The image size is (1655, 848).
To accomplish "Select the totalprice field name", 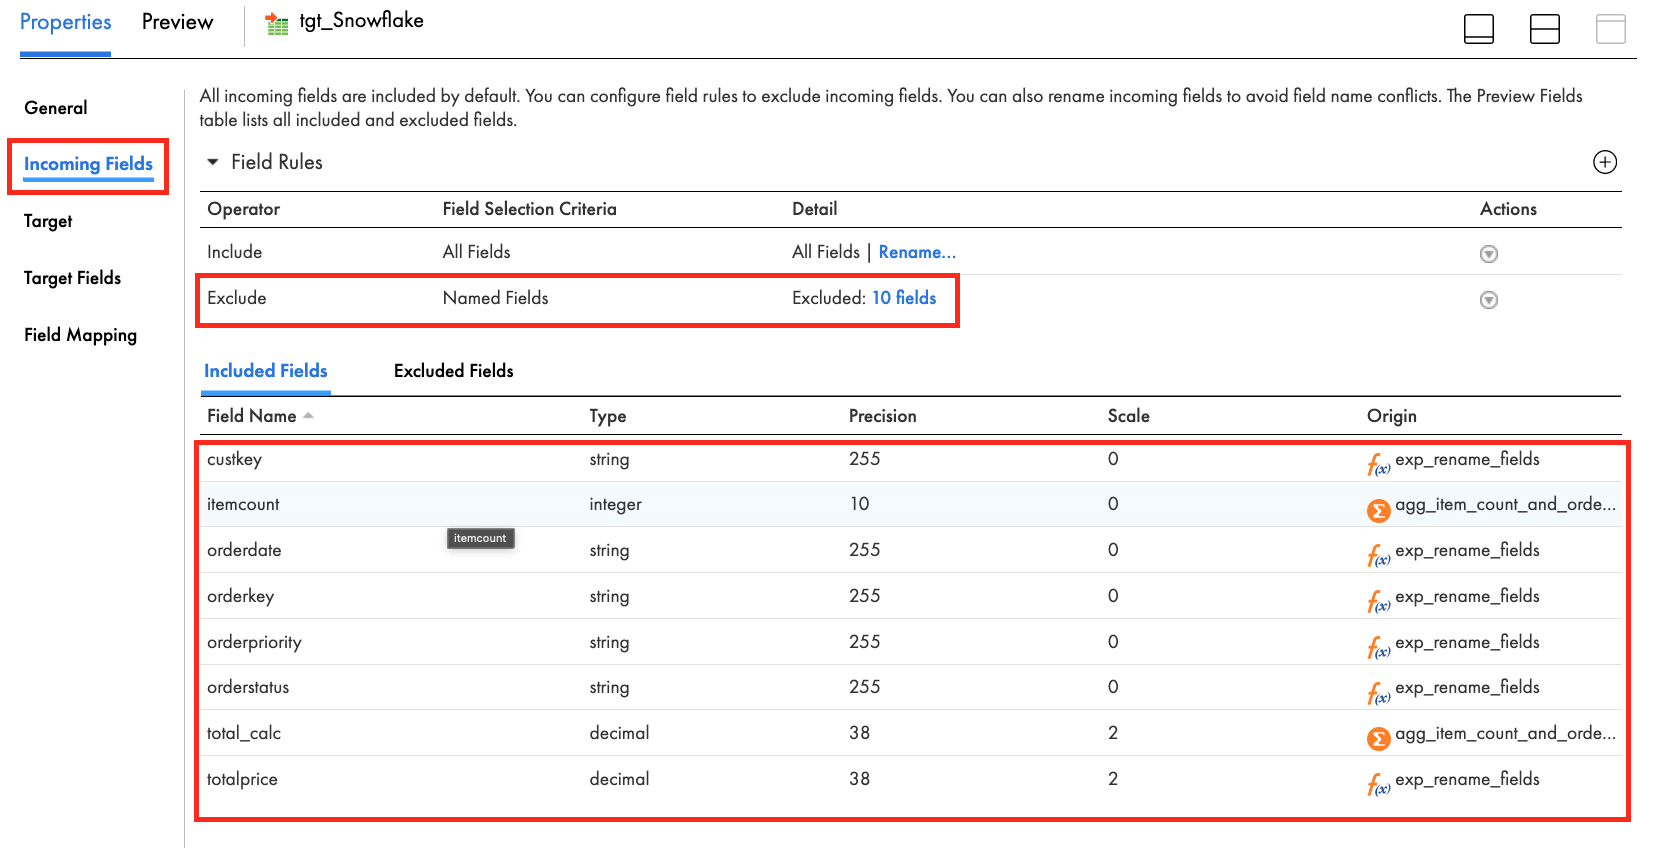I will tap(242, 779).
